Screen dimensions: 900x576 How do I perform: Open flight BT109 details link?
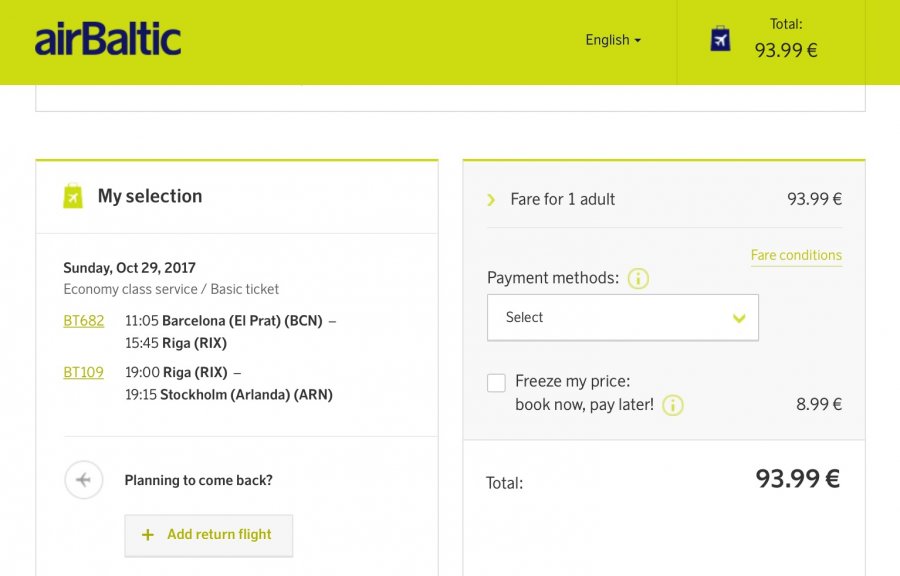tap(83, 372)
